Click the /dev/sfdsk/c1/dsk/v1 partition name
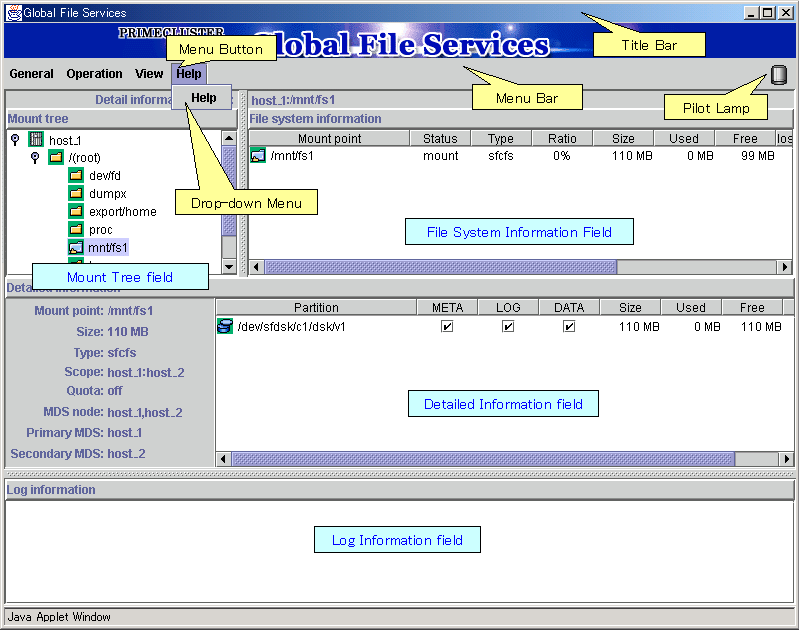Image resolution: width=799 pixels, height=630 pixels. coord(291,327)
